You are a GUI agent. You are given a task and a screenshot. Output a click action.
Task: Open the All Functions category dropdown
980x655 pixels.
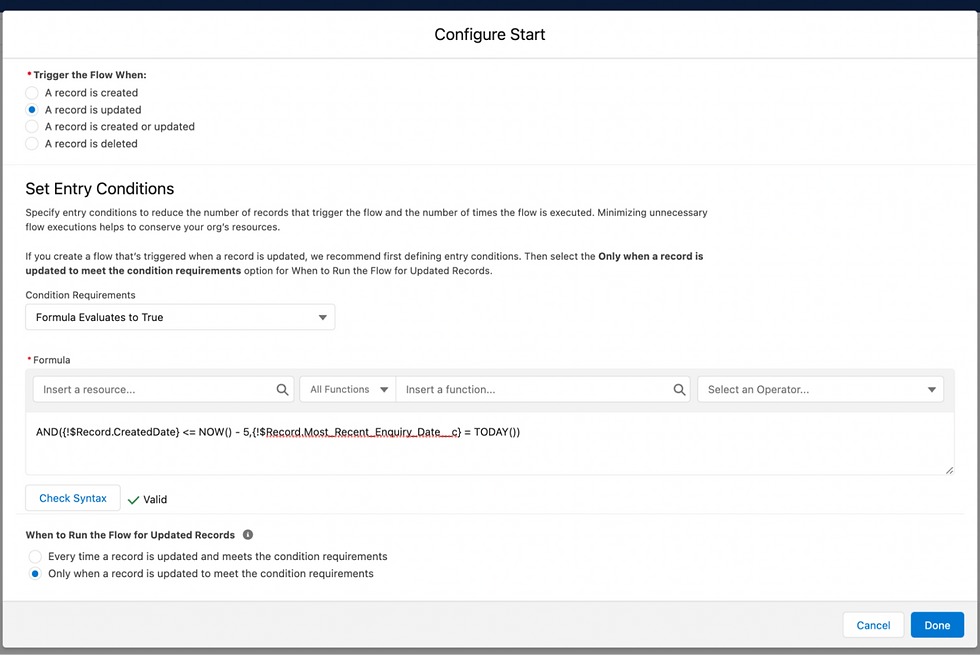(348, 389)
